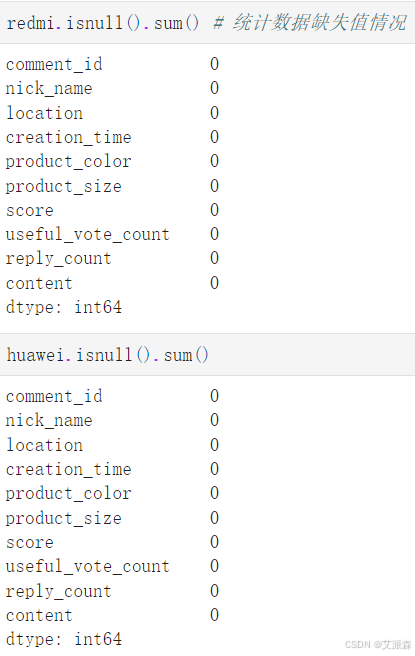
Task: Click creation_time in redmi output
Action: click(69, 137)
